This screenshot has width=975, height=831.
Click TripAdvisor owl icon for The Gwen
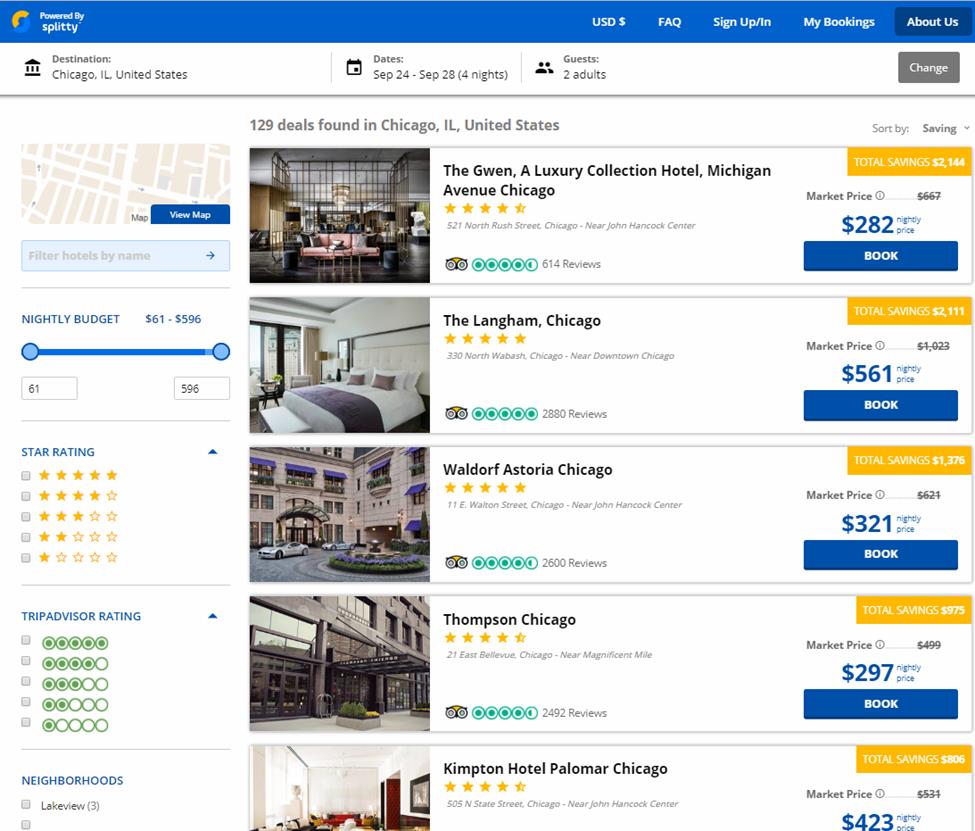456,264
